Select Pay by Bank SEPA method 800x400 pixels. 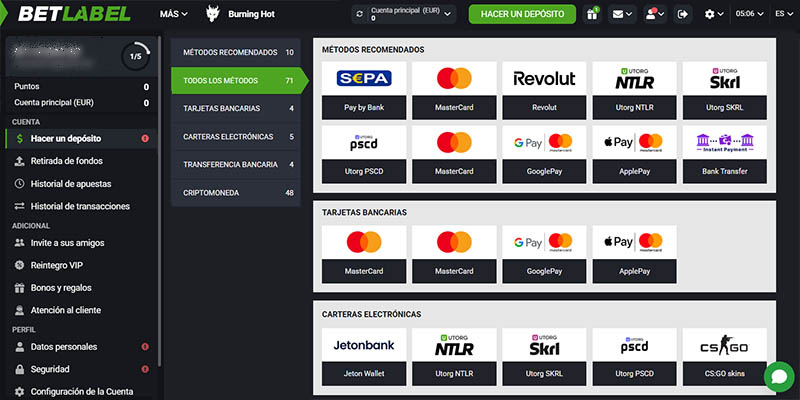[365, 89]
